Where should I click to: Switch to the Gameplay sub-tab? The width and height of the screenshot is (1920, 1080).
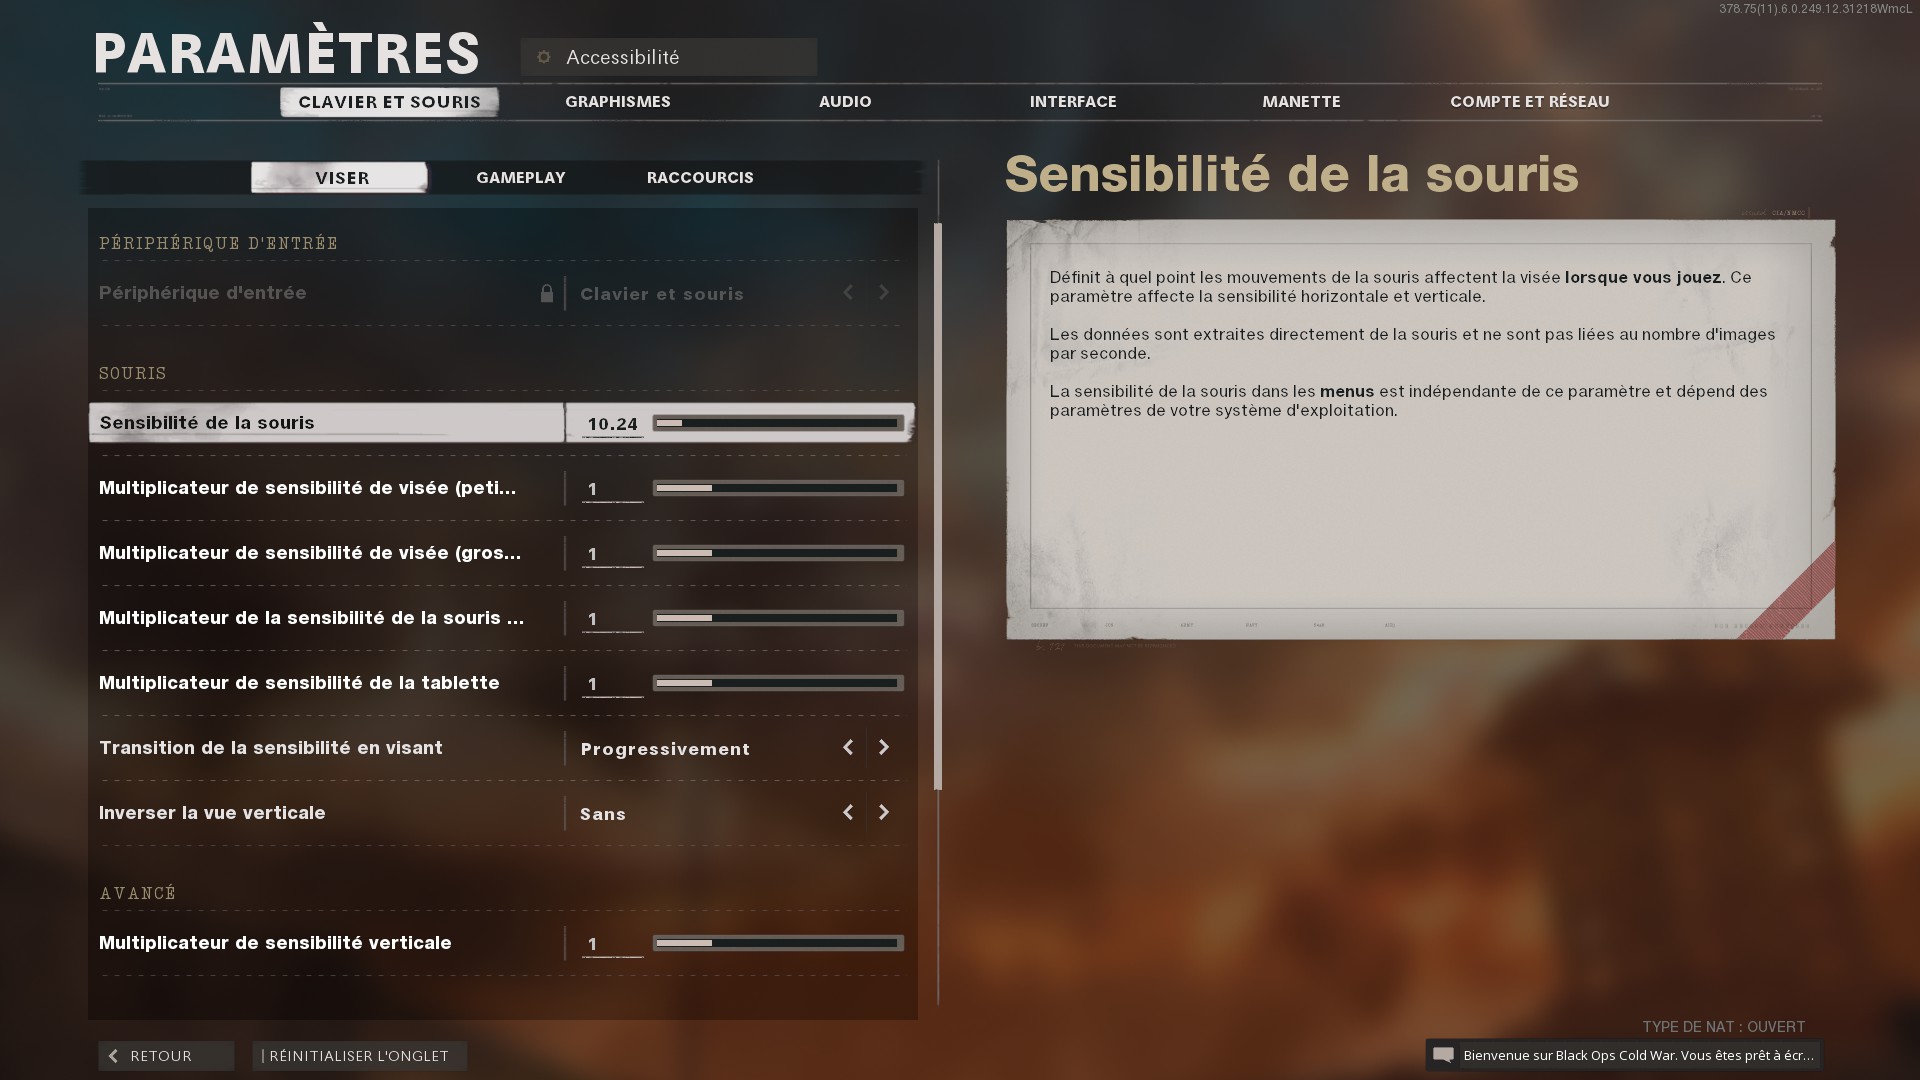[520, 177]
